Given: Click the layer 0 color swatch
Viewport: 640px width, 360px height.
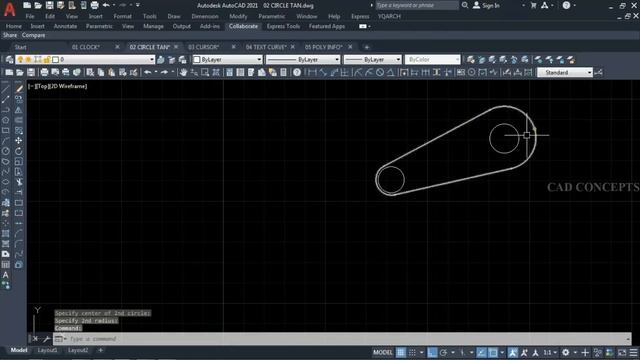Looking at the screenshot, I should tap(56, 60).
